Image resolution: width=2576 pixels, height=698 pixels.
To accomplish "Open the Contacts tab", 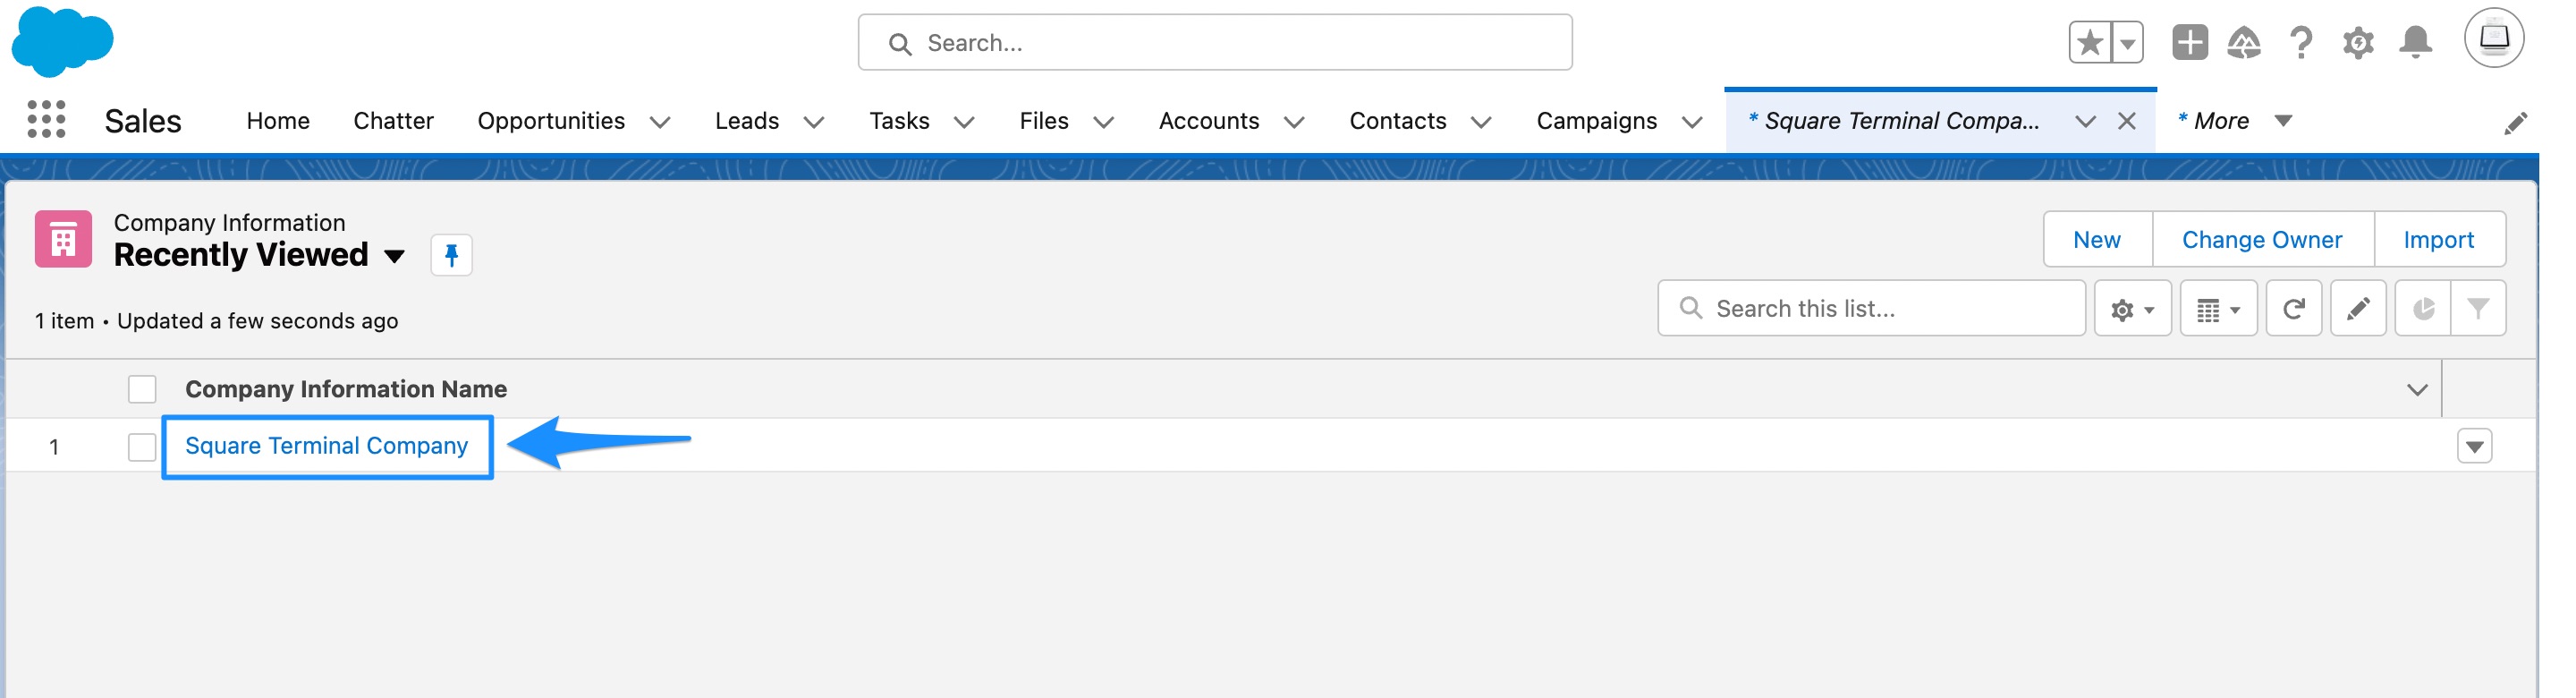I will pos(1398,121).
